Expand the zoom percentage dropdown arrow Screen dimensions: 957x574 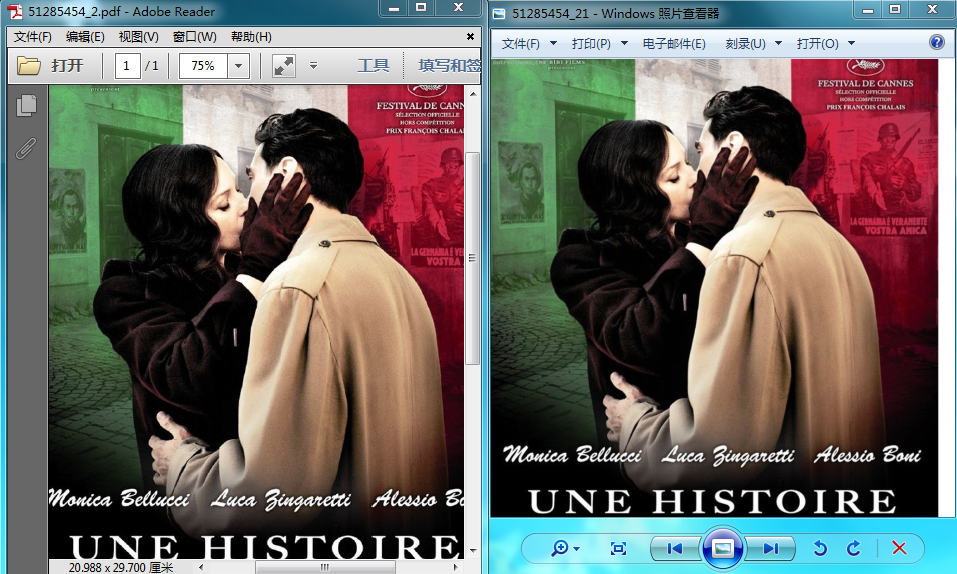pyautogui.click(x=239, y=66)
